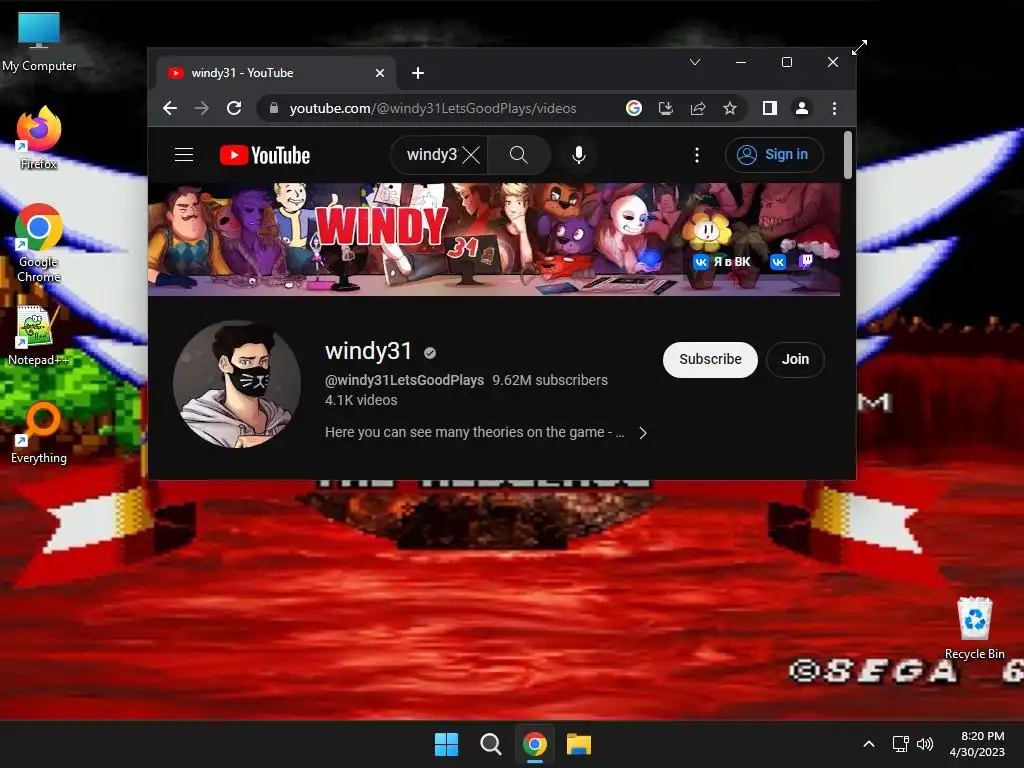
Task: Join windy31 channel membership
Action: tap(795, 359)
